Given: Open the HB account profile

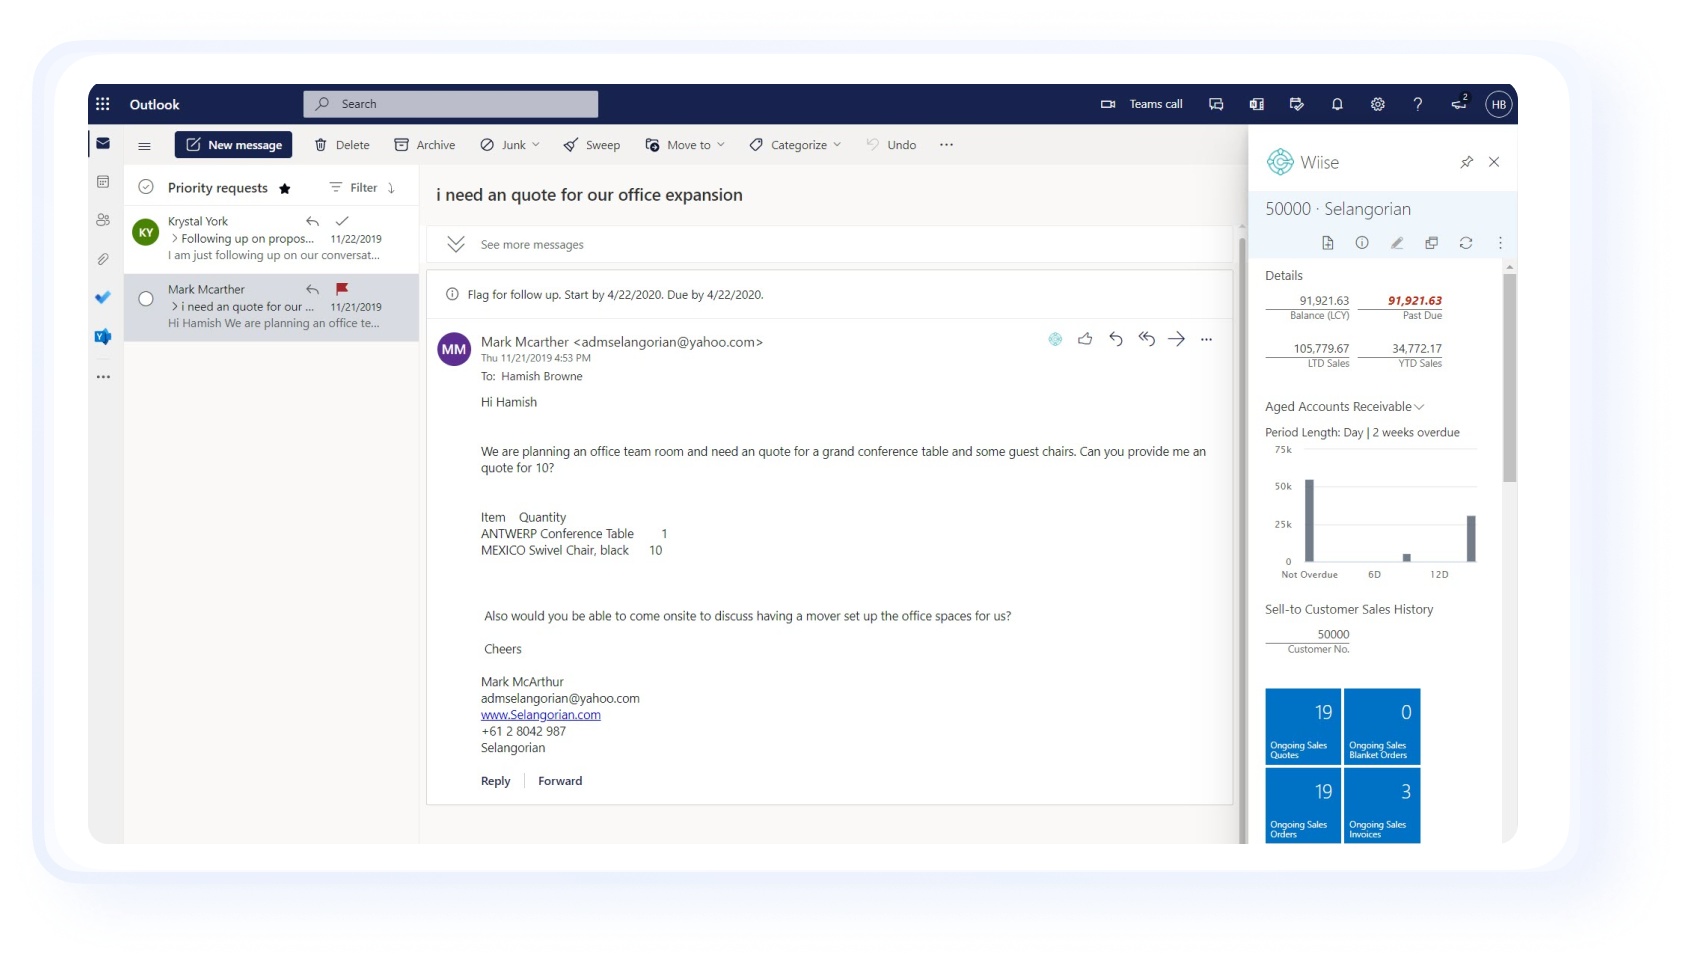Looking at the screenshot, I should (1498, 104).
